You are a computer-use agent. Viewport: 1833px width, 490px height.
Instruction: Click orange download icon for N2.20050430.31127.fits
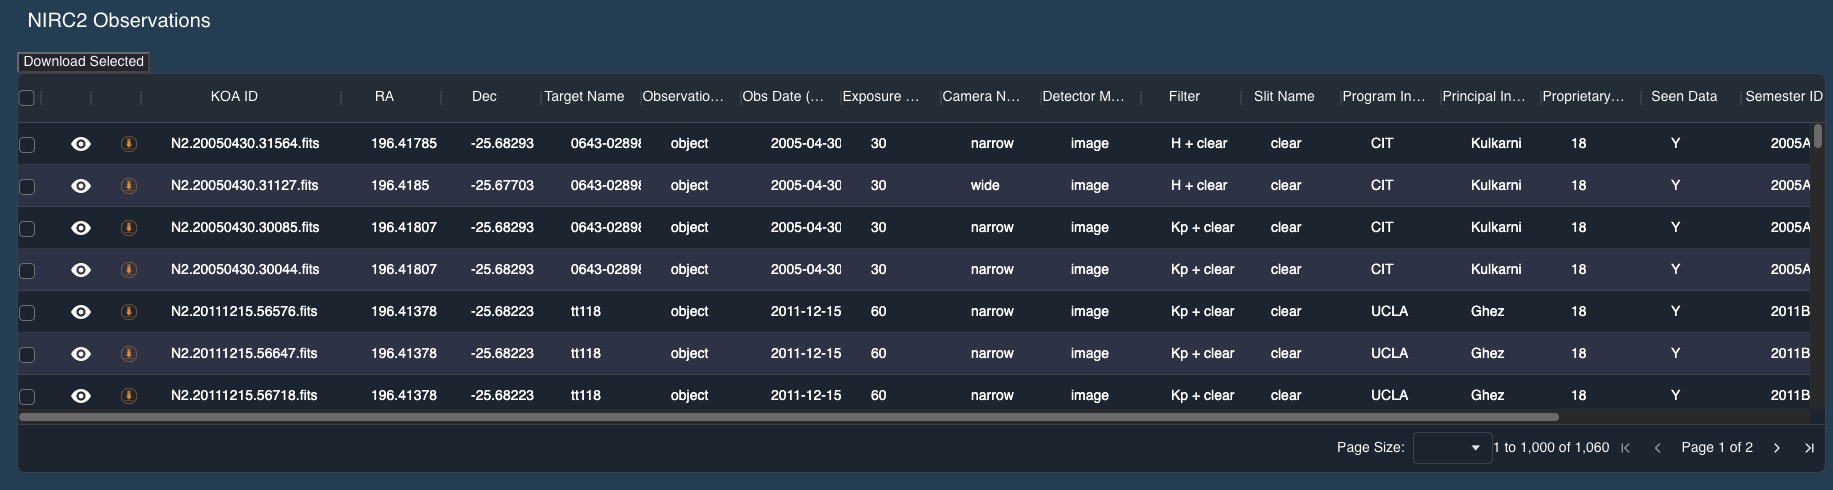128,186
